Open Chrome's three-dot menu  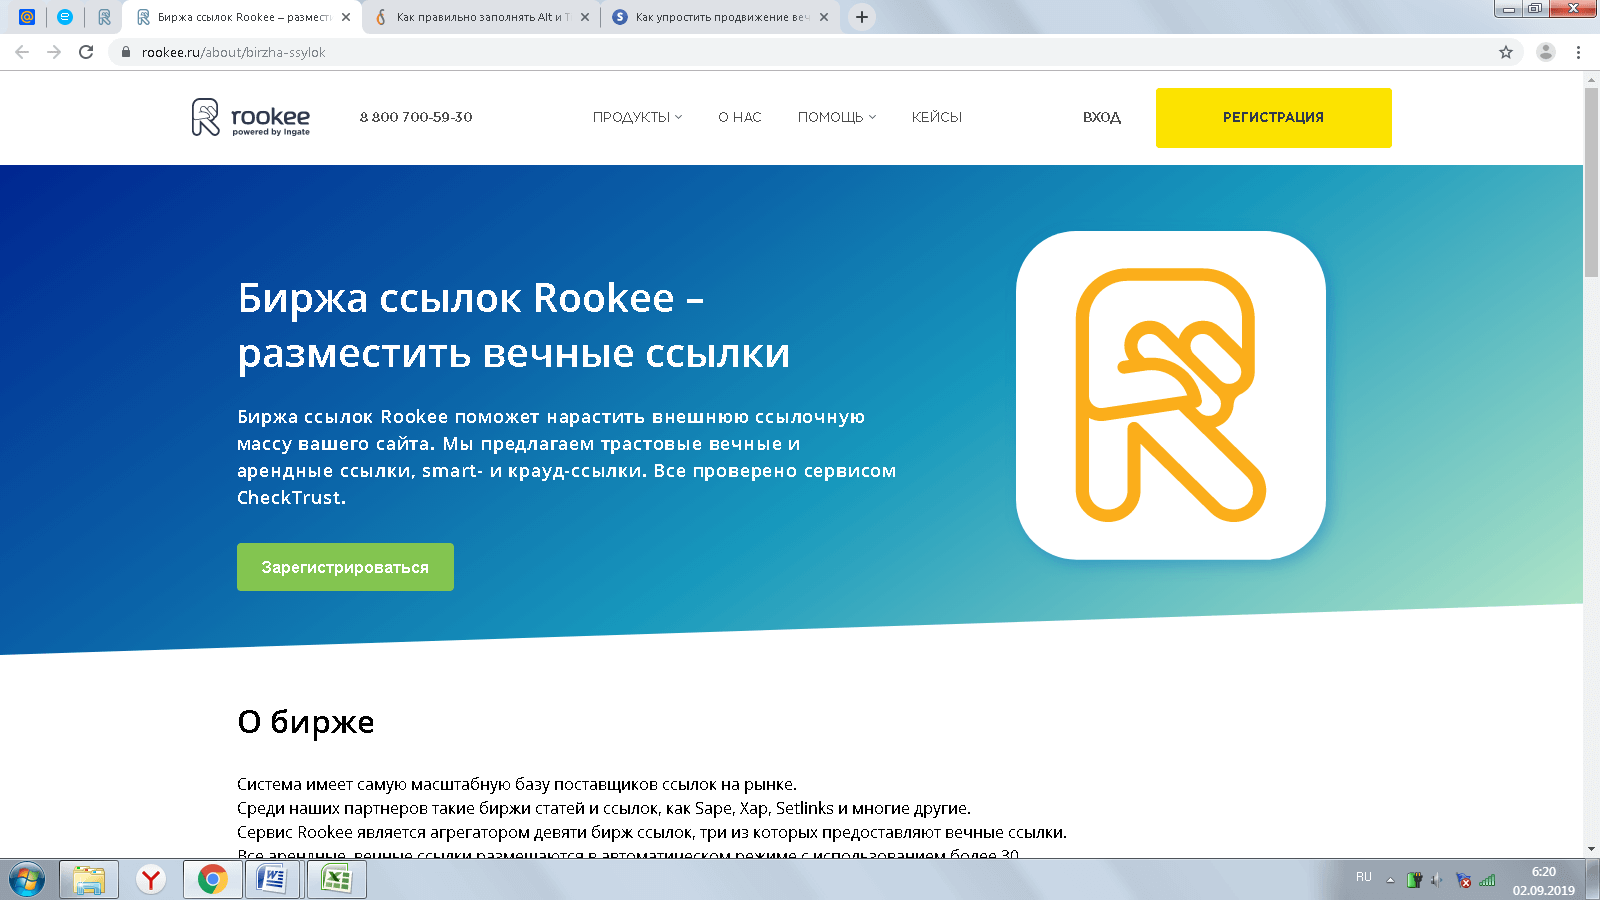pyautogui.click(x=1578, y=52)
